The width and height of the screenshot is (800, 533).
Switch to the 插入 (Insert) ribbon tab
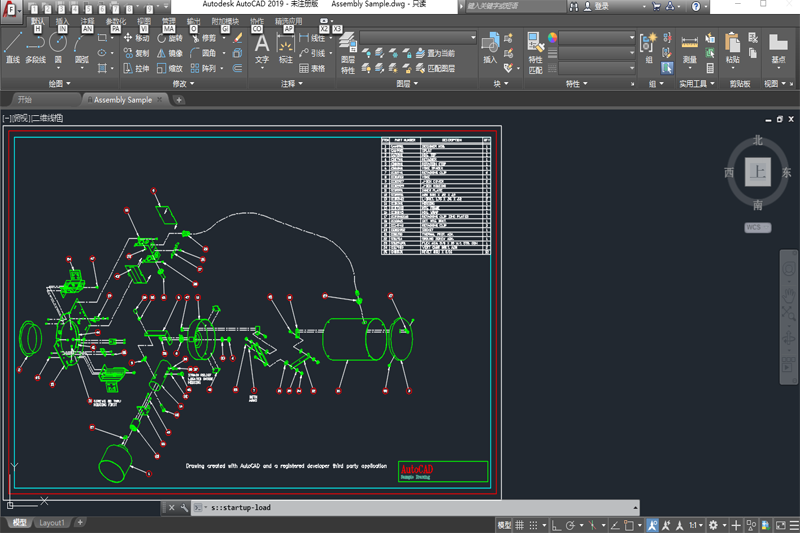tap(62, 21)
